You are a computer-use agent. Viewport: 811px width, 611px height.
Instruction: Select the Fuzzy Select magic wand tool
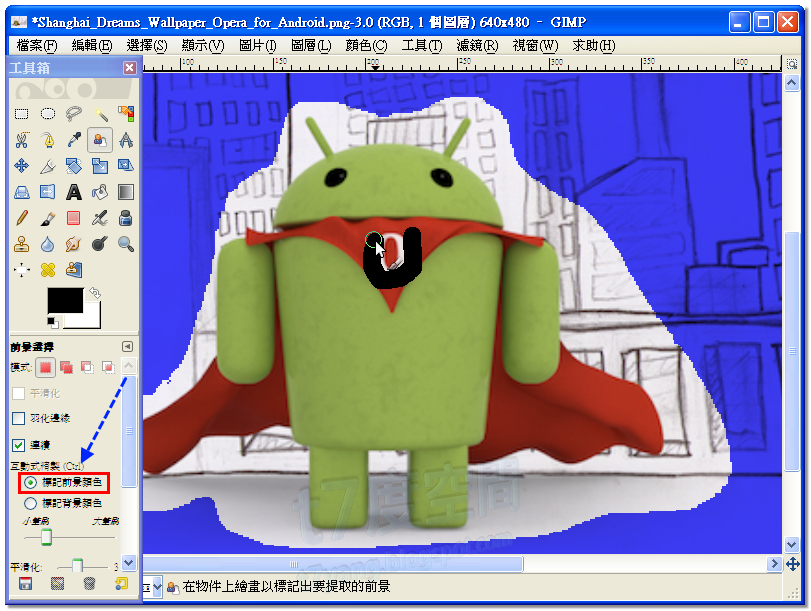[100, 114]
